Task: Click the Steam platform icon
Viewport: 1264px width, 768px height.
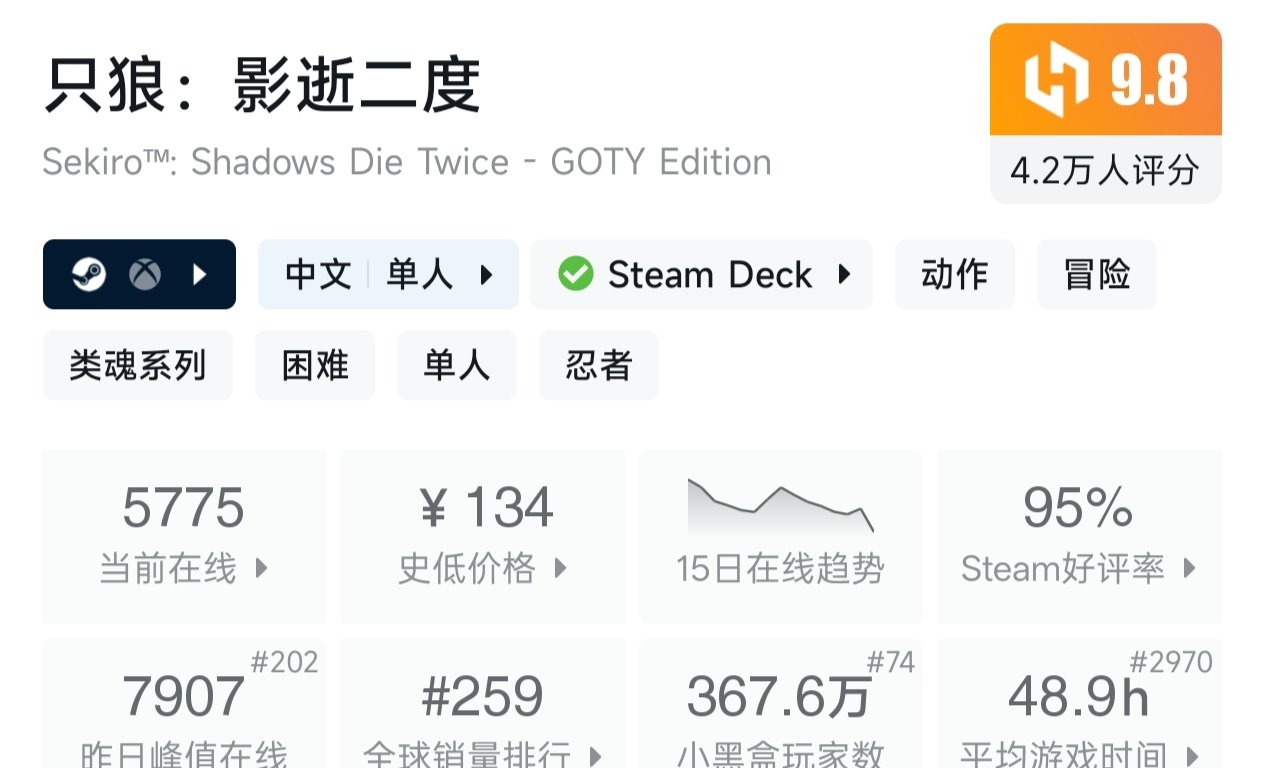Action: pos(89,274)
